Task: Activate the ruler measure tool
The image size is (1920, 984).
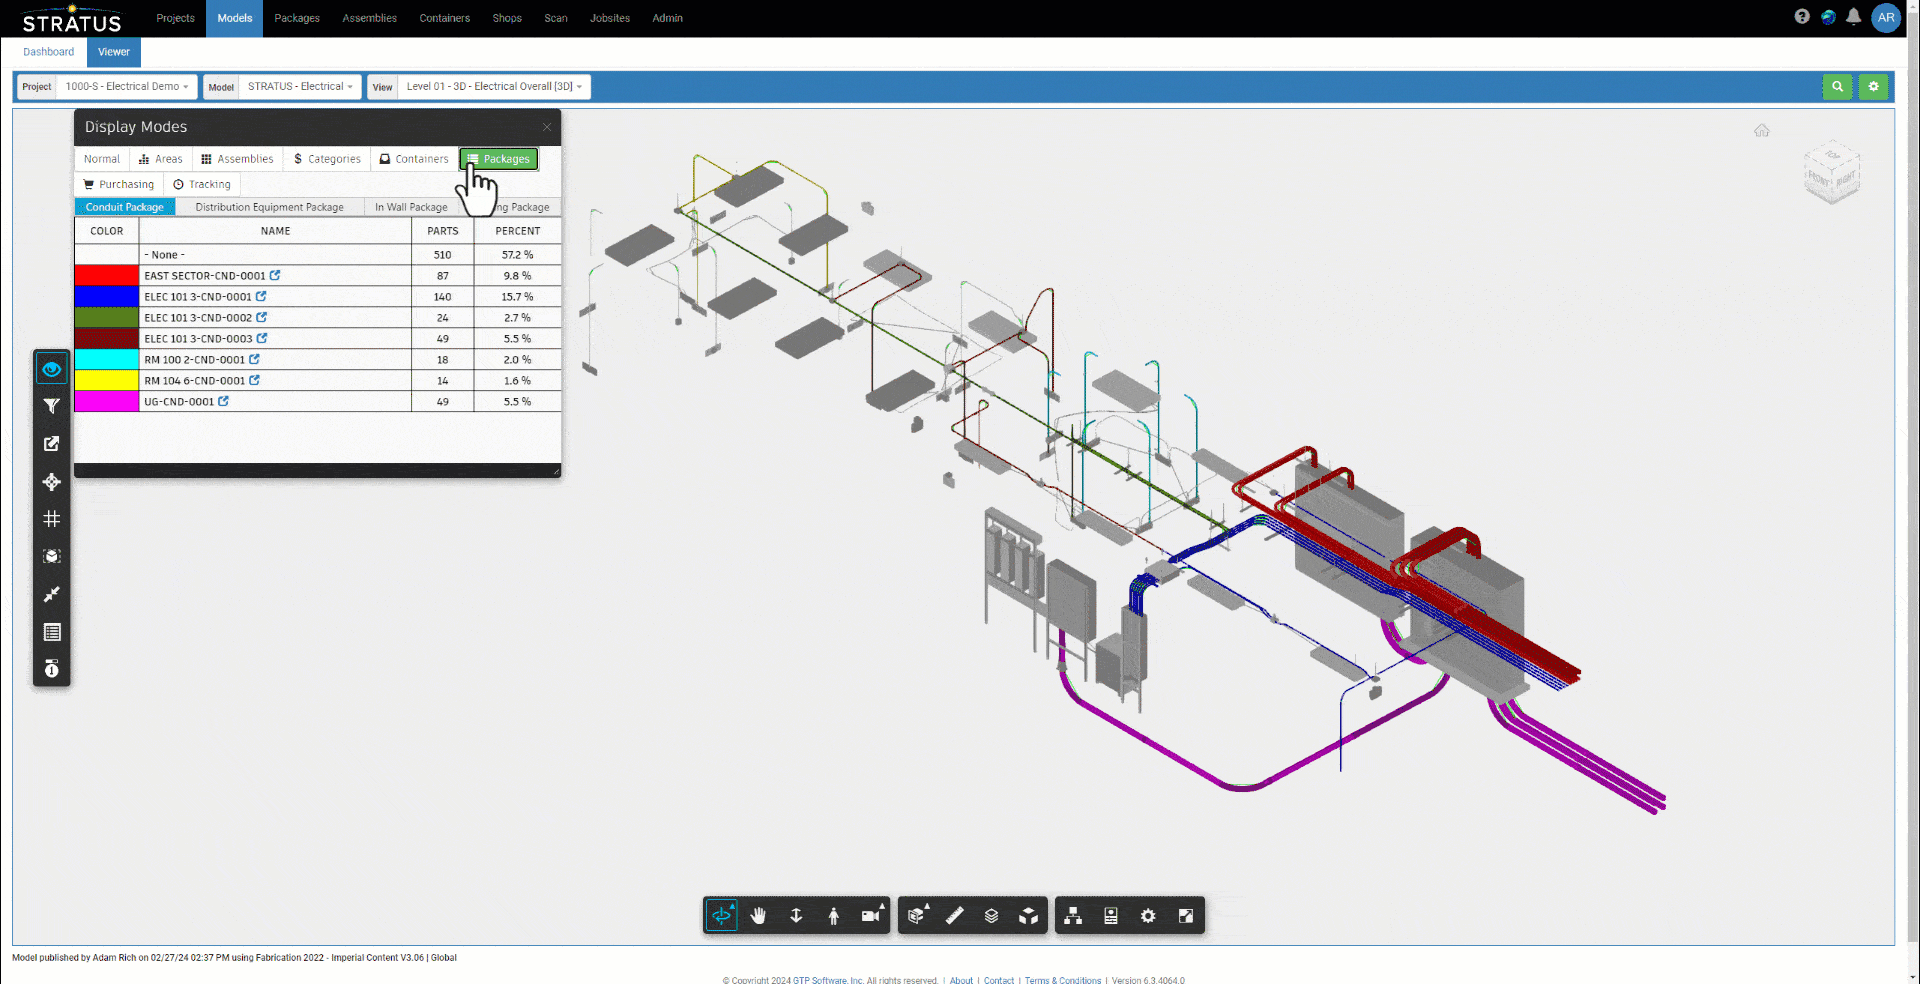Action: (954, 915)
